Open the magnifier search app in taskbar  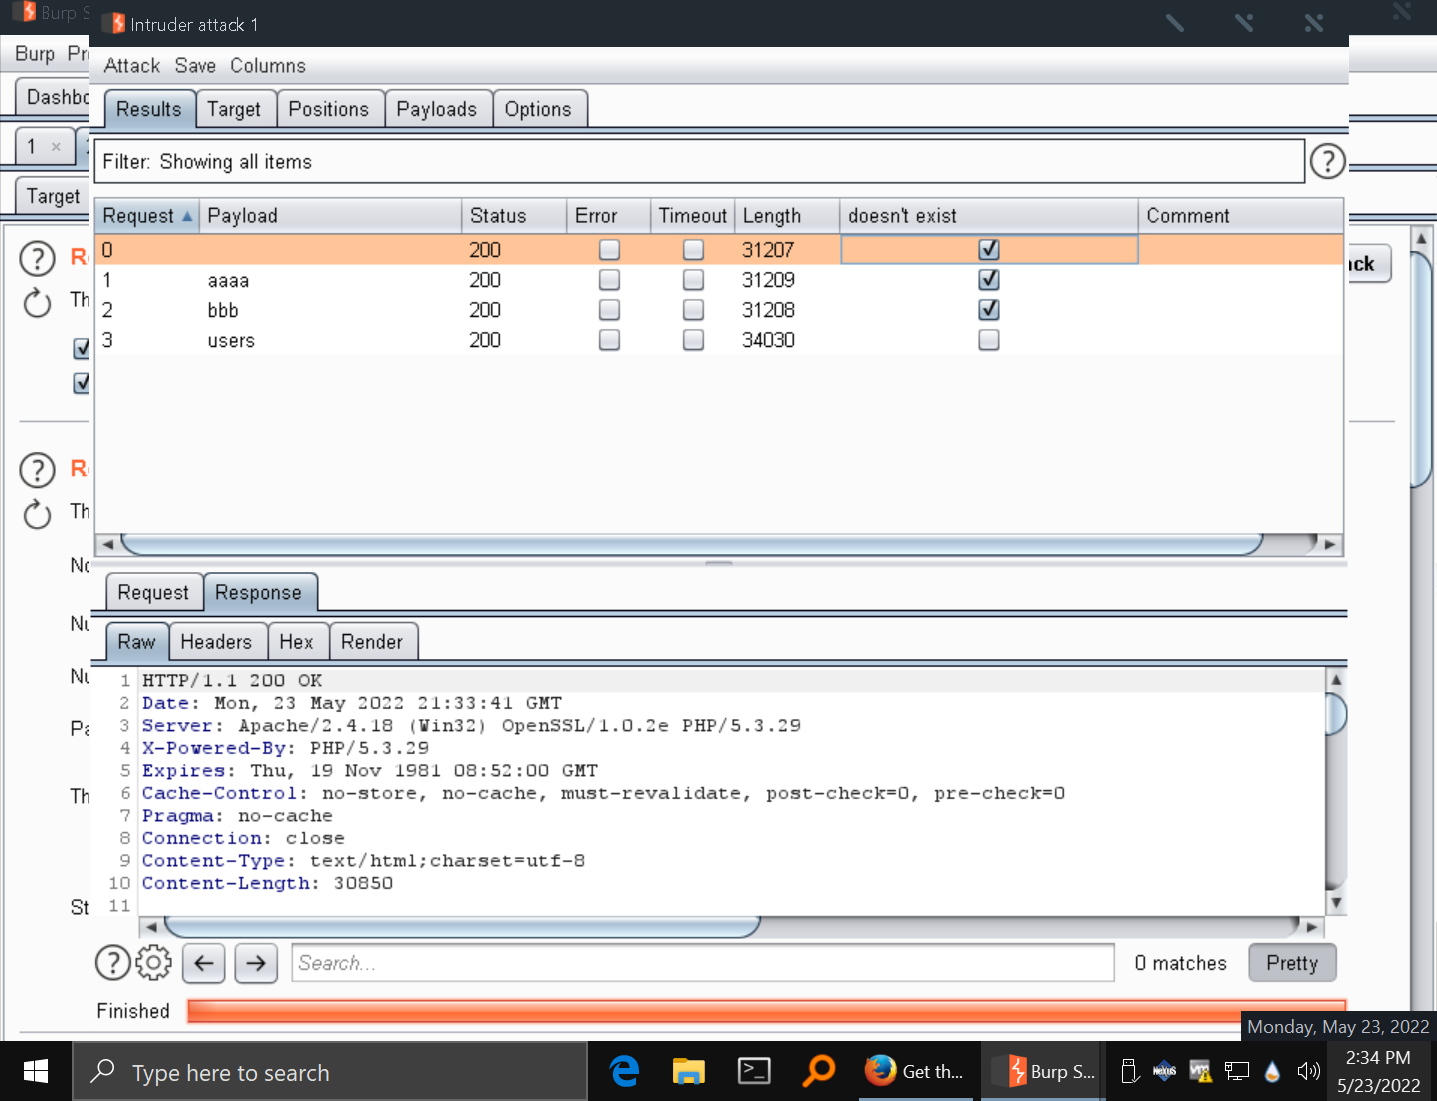[818, 1071]
